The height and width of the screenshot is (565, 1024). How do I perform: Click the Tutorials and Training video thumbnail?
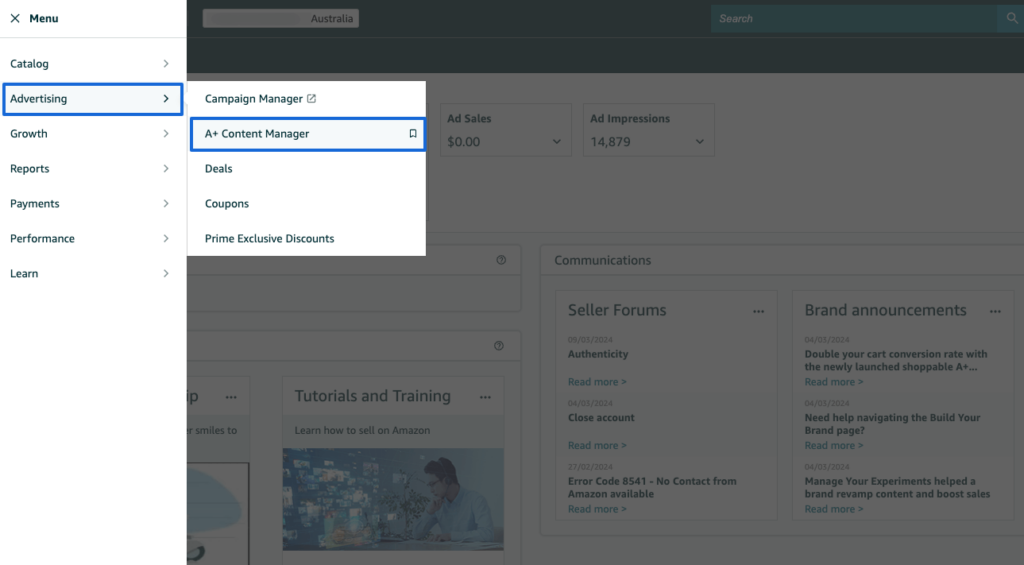pyautogui.click(x=393, y=499)
